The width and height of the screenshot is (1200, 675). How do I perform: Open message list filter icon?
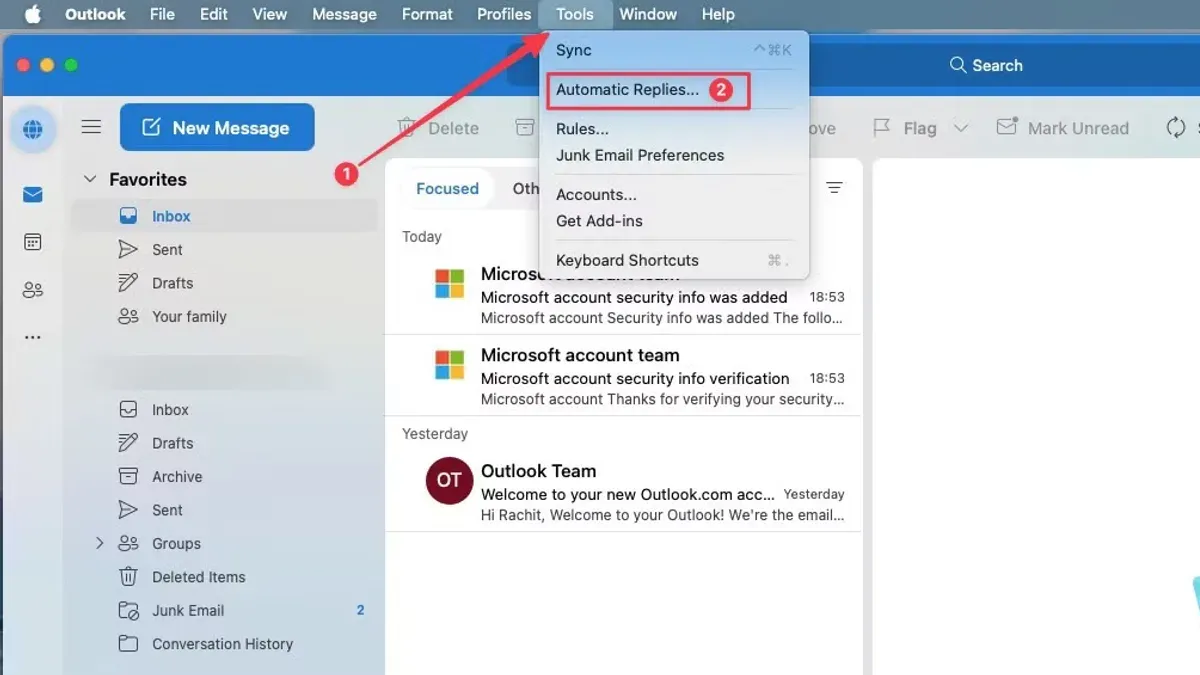[834, 188]
